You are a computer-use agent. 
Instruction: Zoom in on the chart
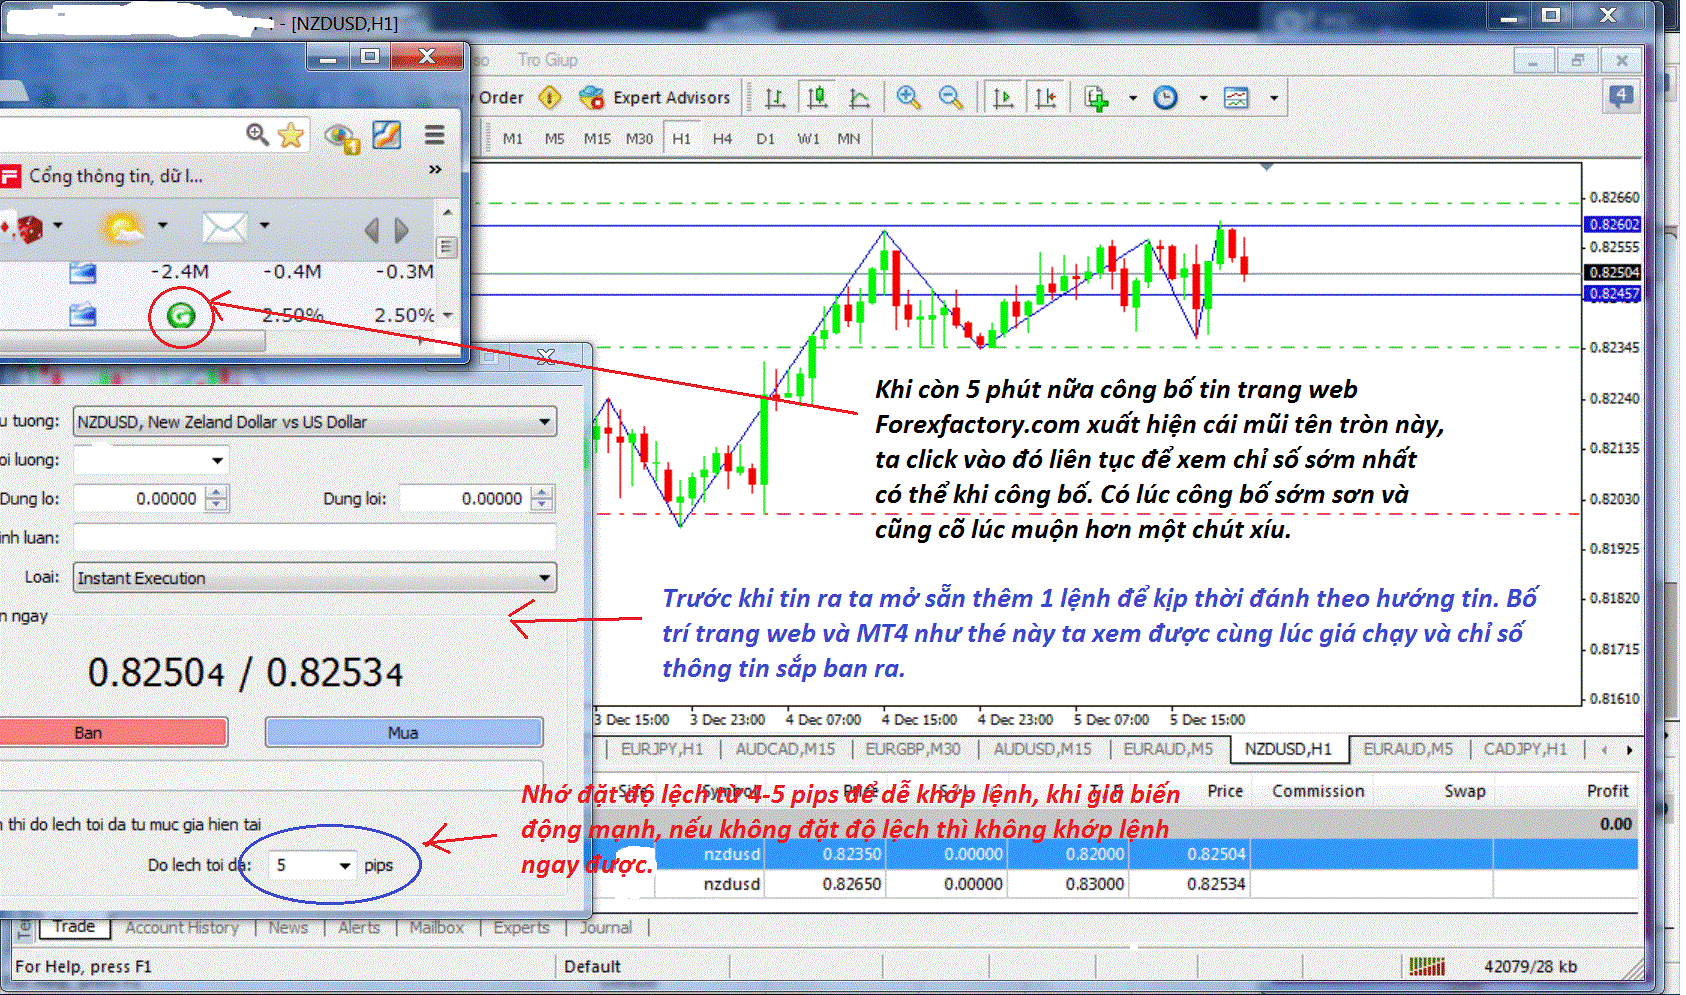click(908, 97)
